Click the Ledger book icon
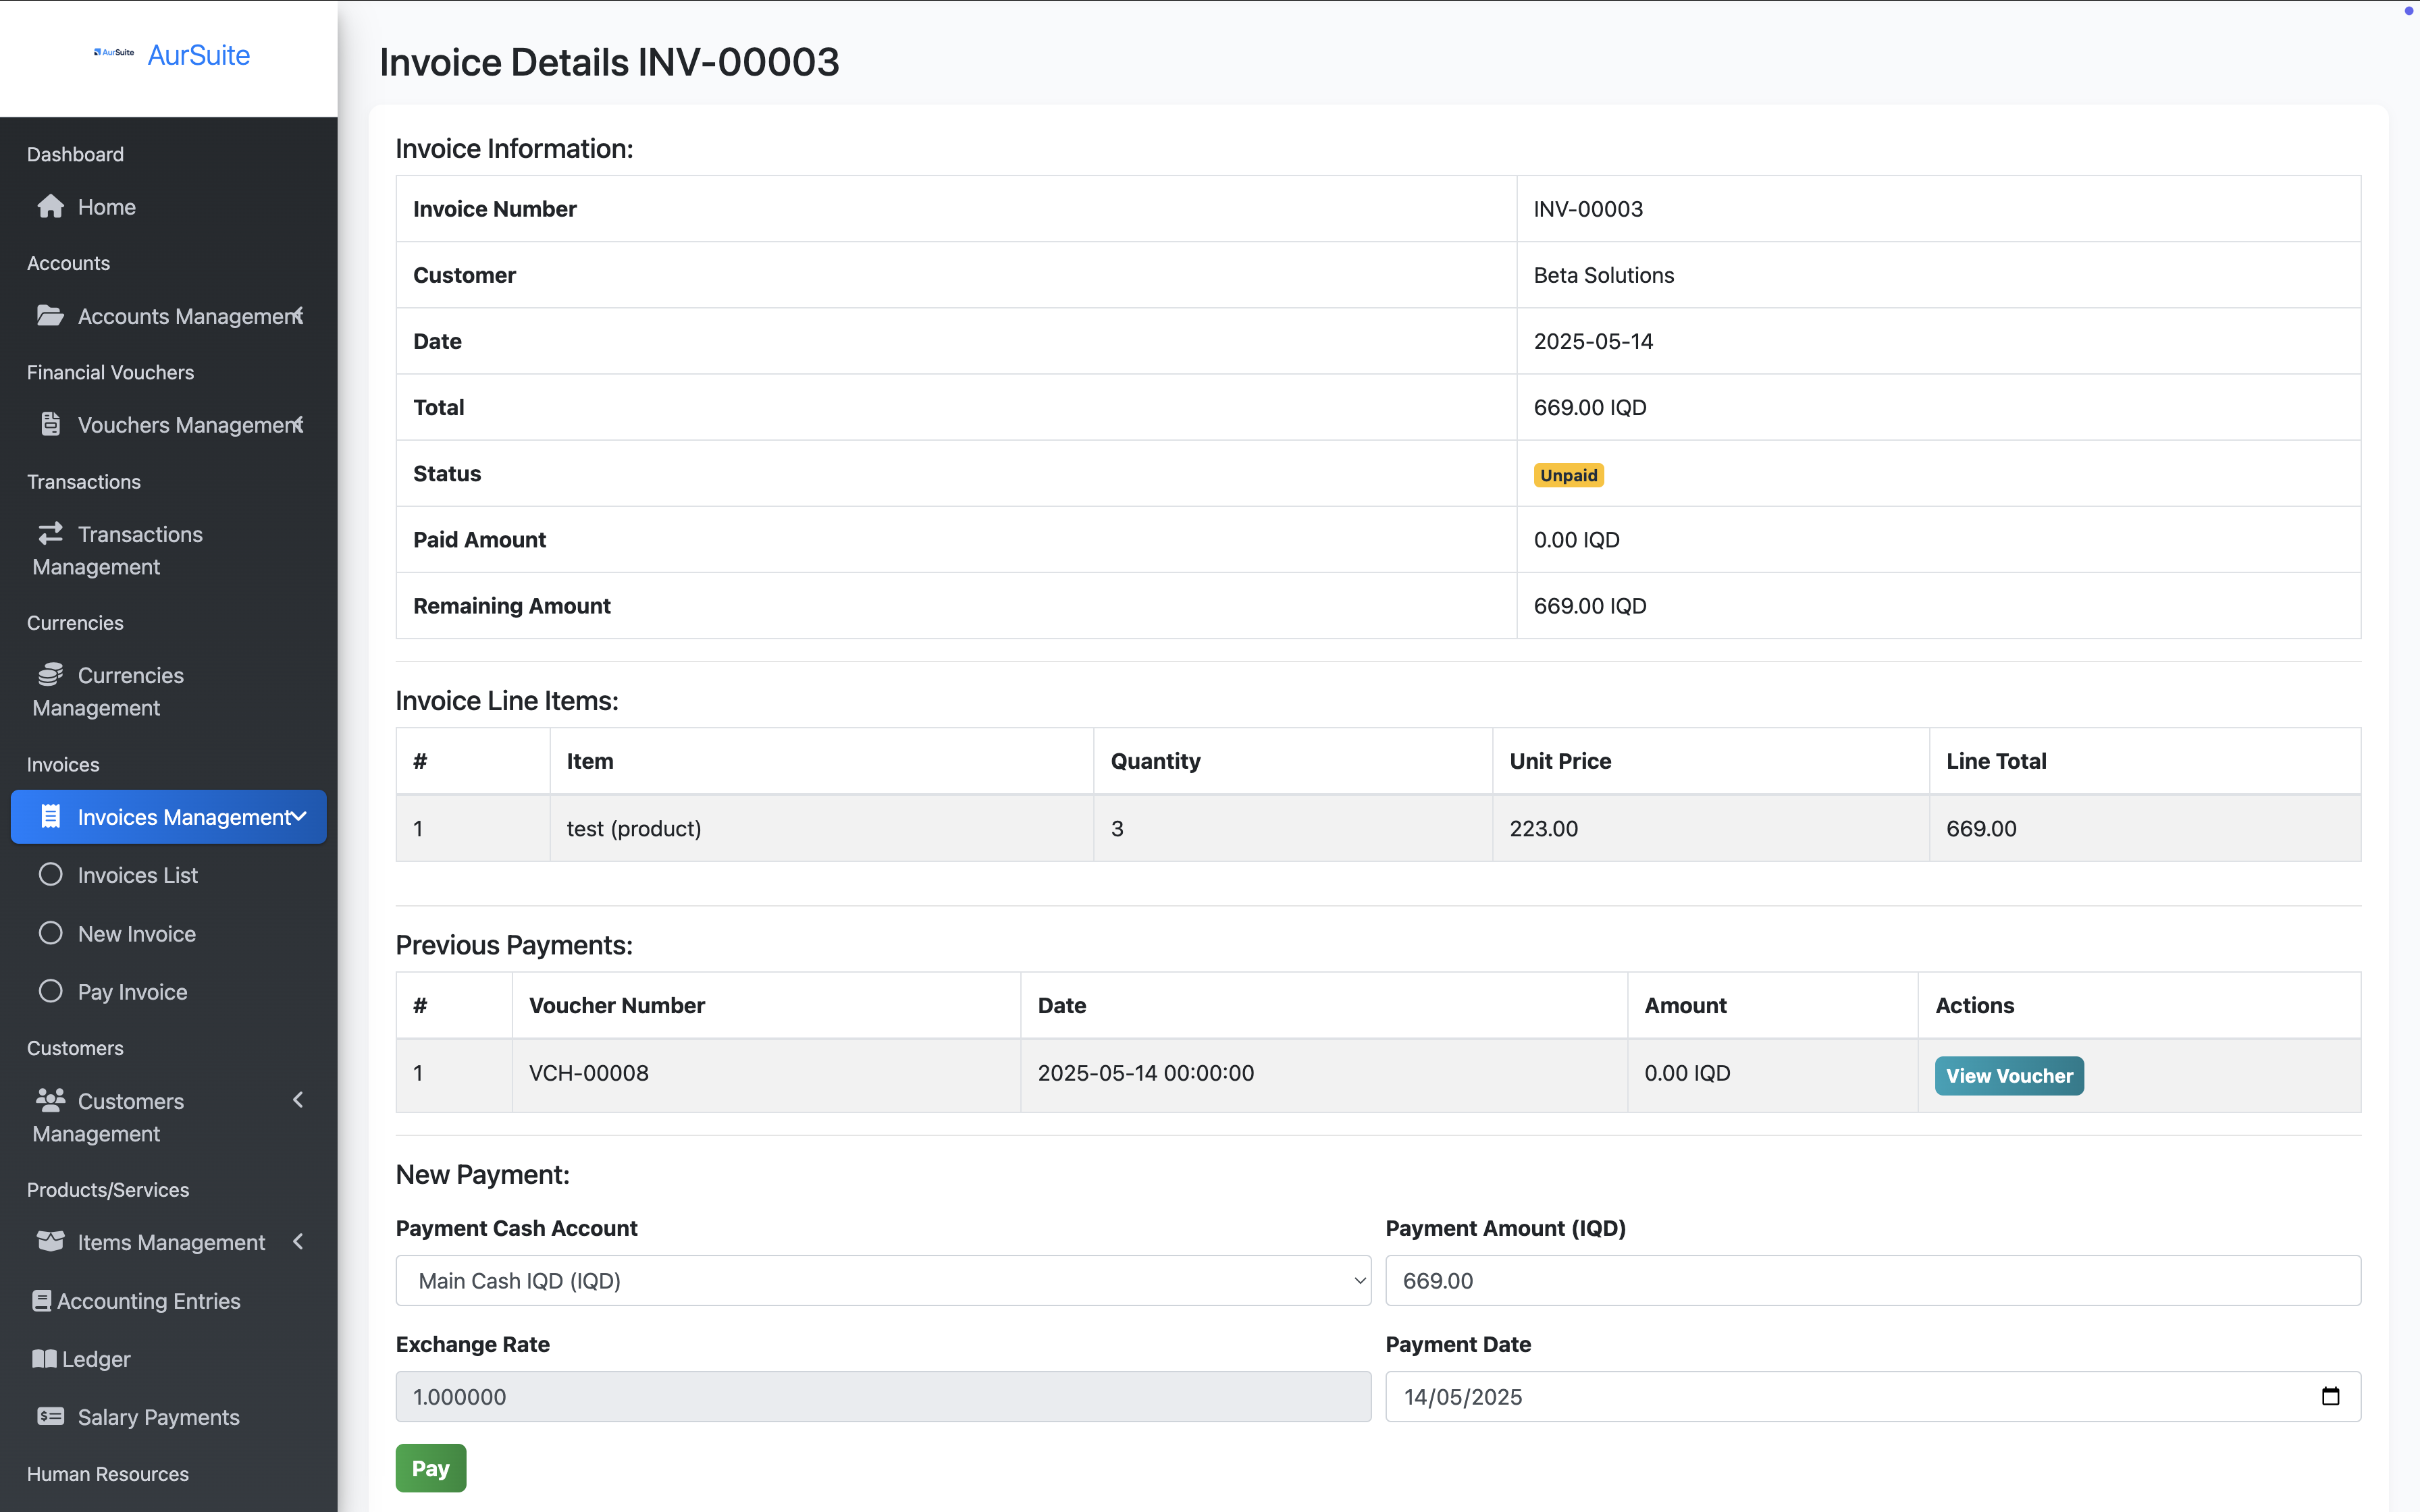 coord(44,1359)
